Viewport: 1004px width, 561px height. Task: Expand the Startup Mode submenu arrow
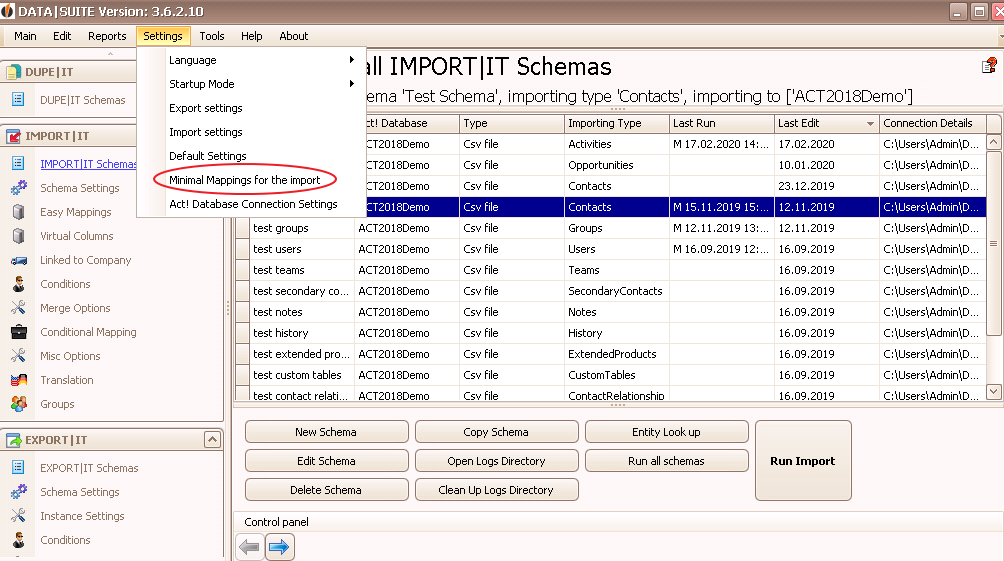coord(352,84)
